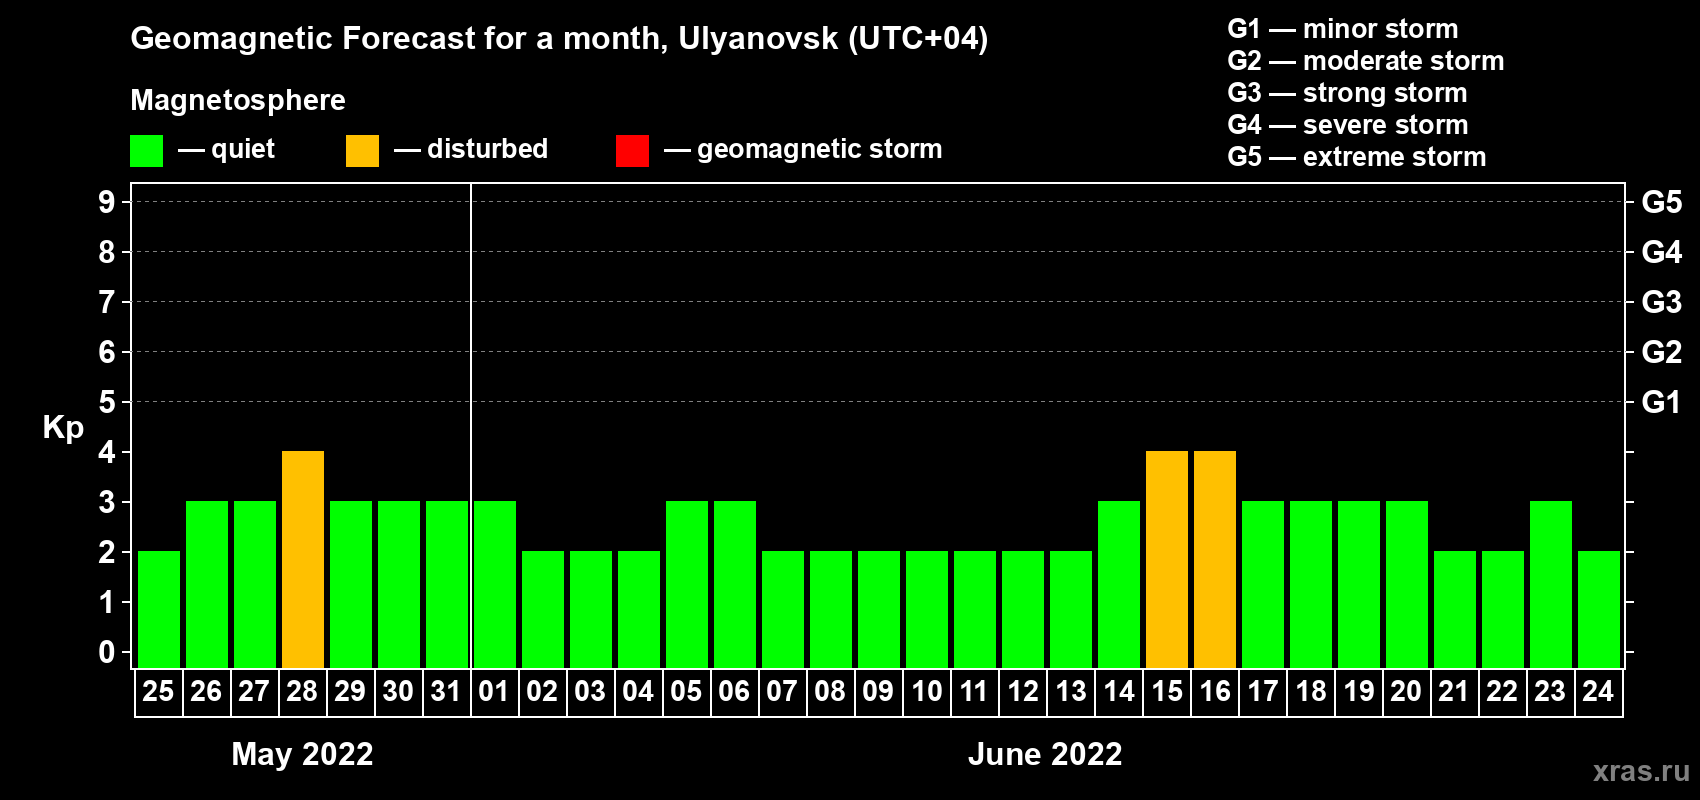Viewport: 1700px width, 800px height.
Task: Select date label 20 on the axis
Action: tap(1406, 691)
